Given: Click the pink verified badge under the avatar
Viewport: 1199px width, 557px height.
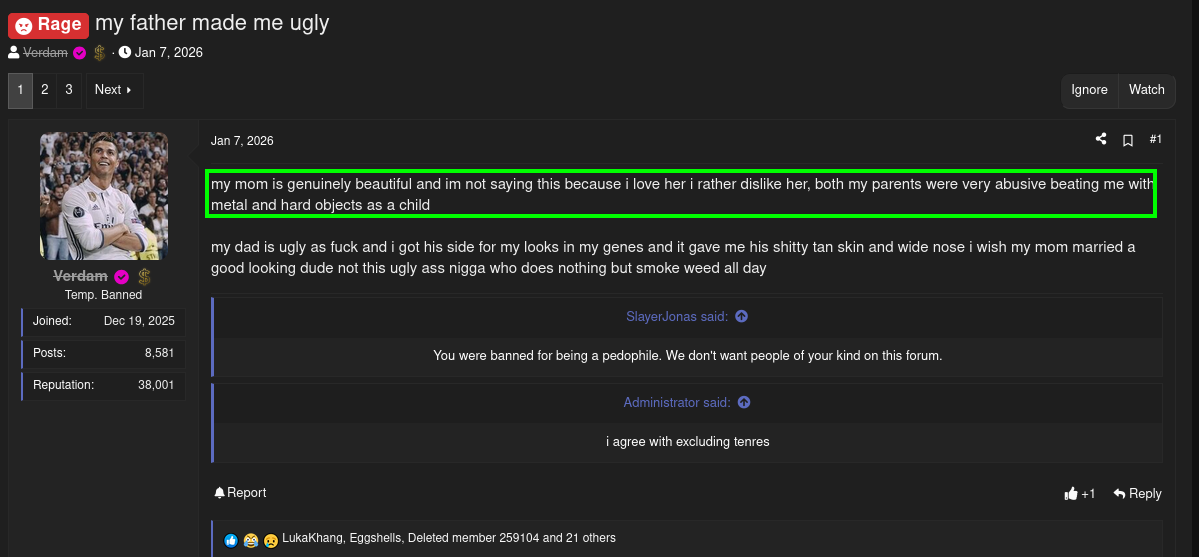Looking at the screenshot, I should (122, 277).
